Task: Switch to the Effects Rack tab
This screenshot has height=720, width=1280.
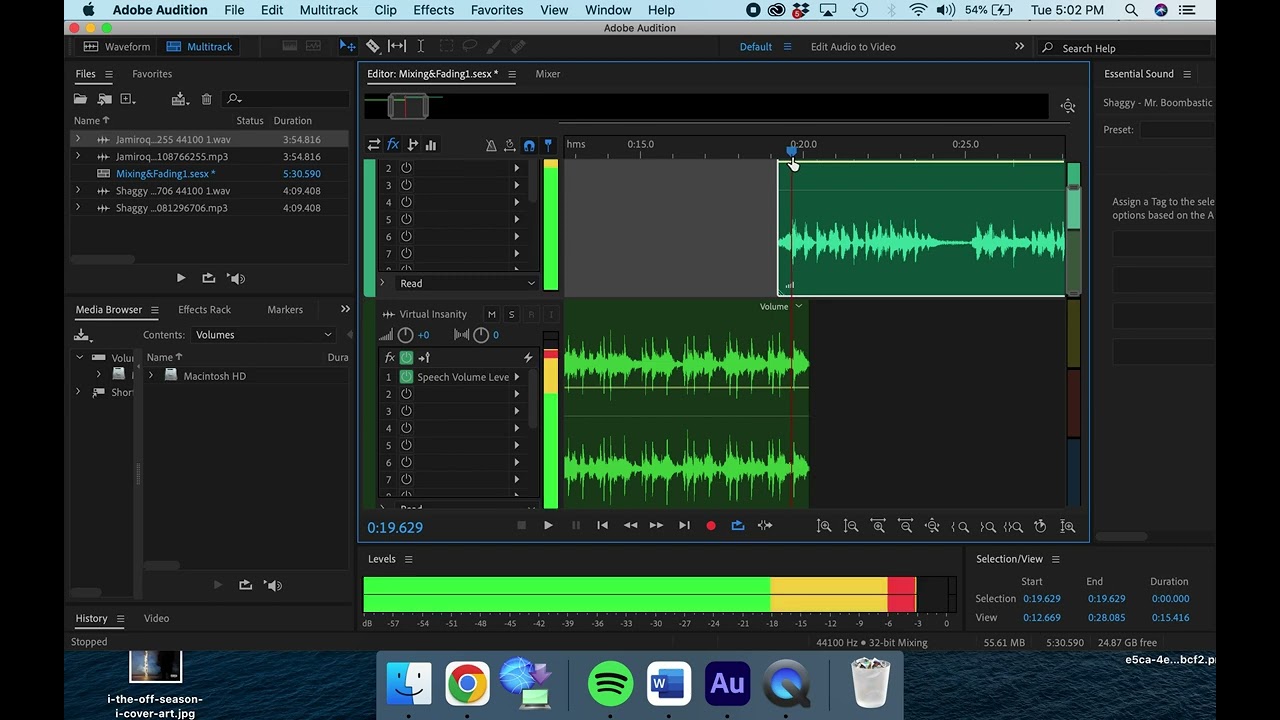Action: [204, 310]
